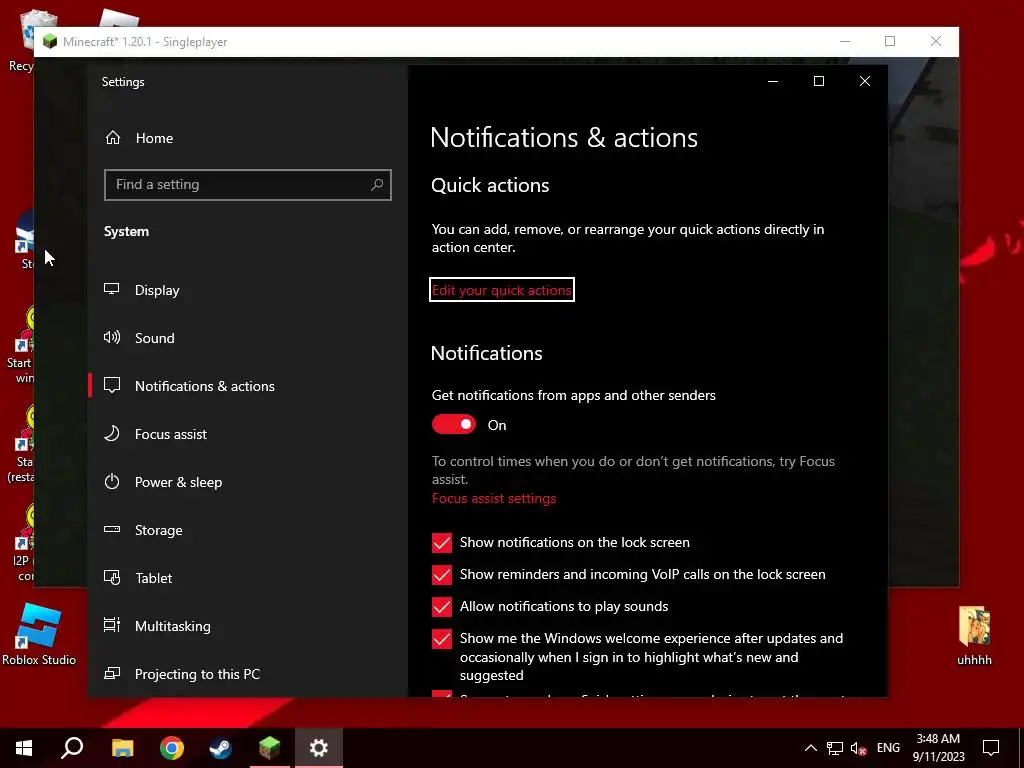1024x768 pixels.
Task: Click the network tray icon
Action: [835, 748]
